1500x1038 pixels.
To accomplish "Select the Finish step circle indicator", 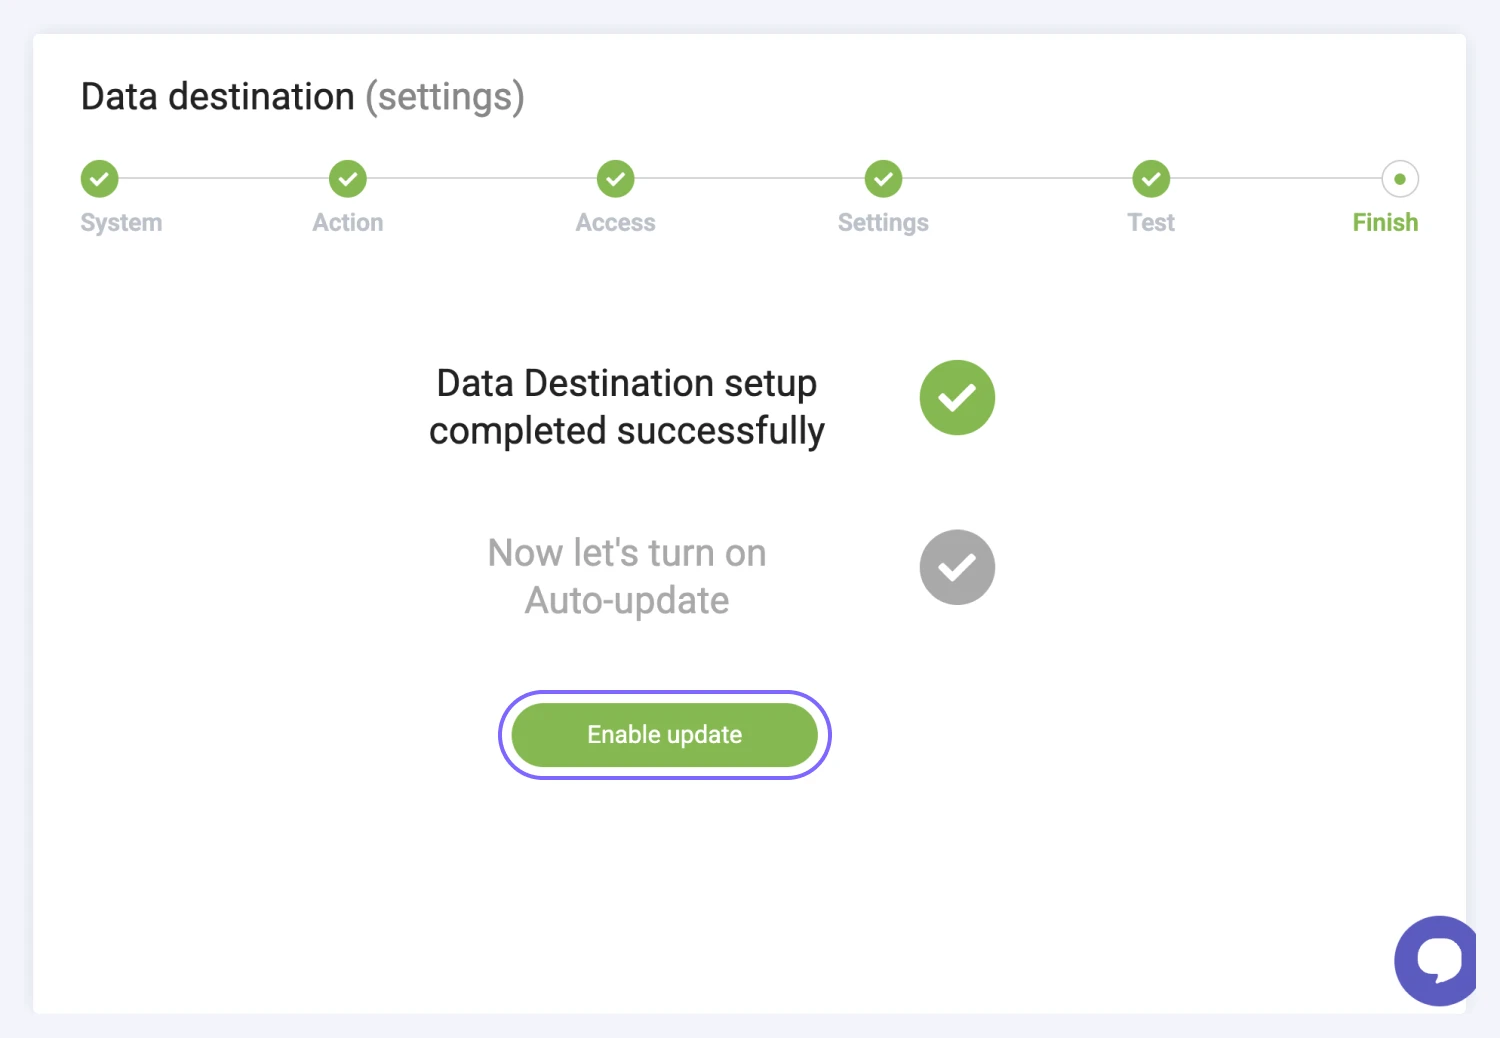I will pyautogui.click(x=1399, y=179).
